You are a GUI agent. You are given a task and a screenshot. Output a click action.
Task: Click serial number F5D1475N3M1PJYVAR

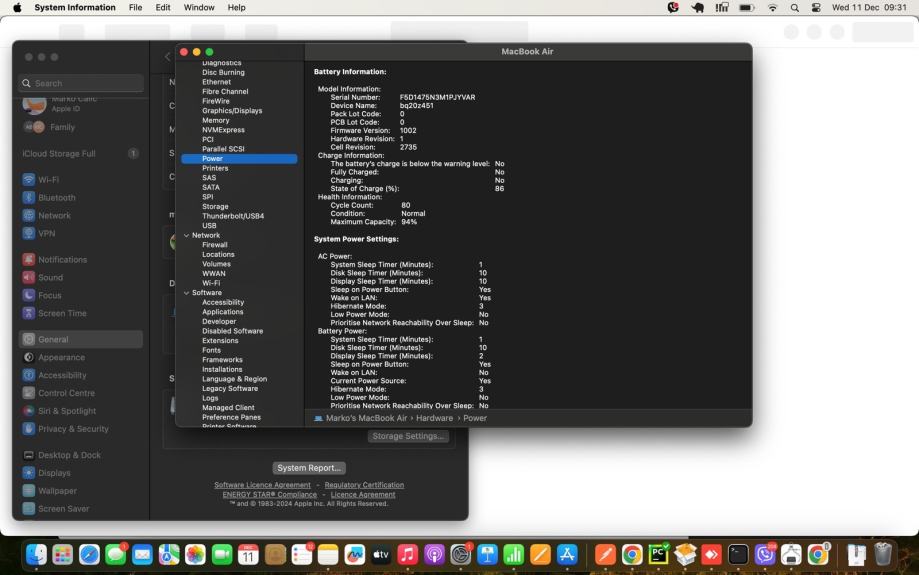(x=437, y=97)
